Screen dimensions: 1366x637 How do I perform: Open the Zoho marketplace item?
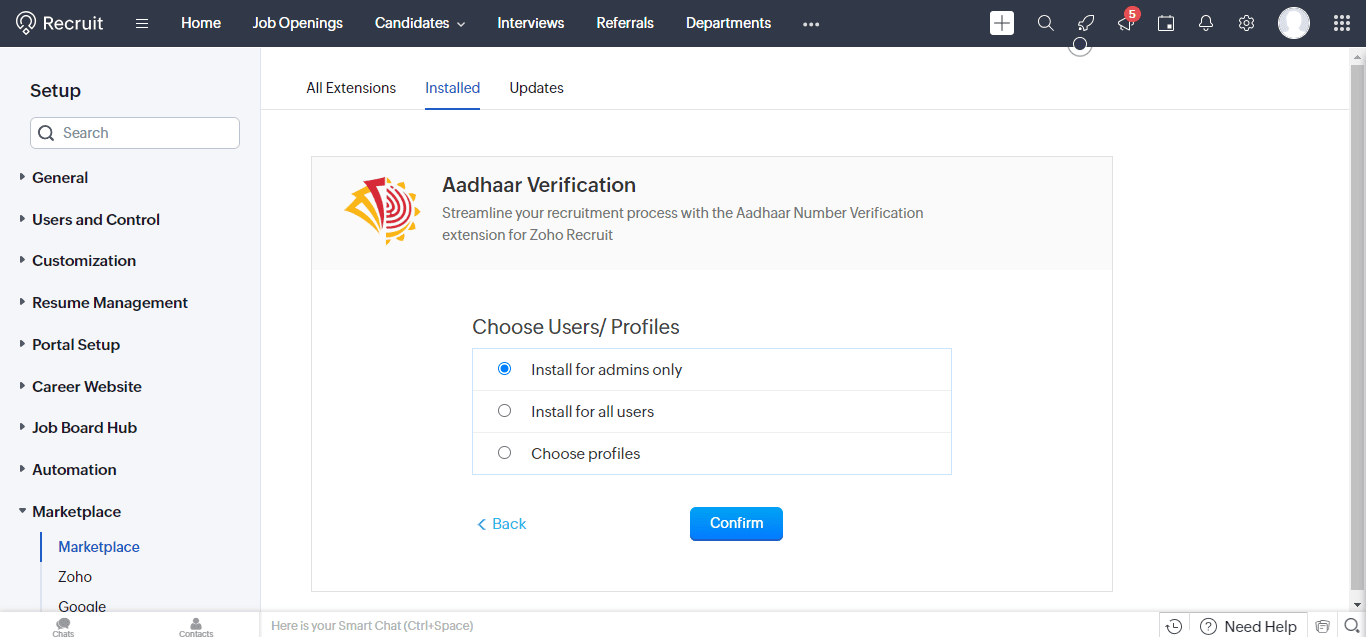(75, 577)
